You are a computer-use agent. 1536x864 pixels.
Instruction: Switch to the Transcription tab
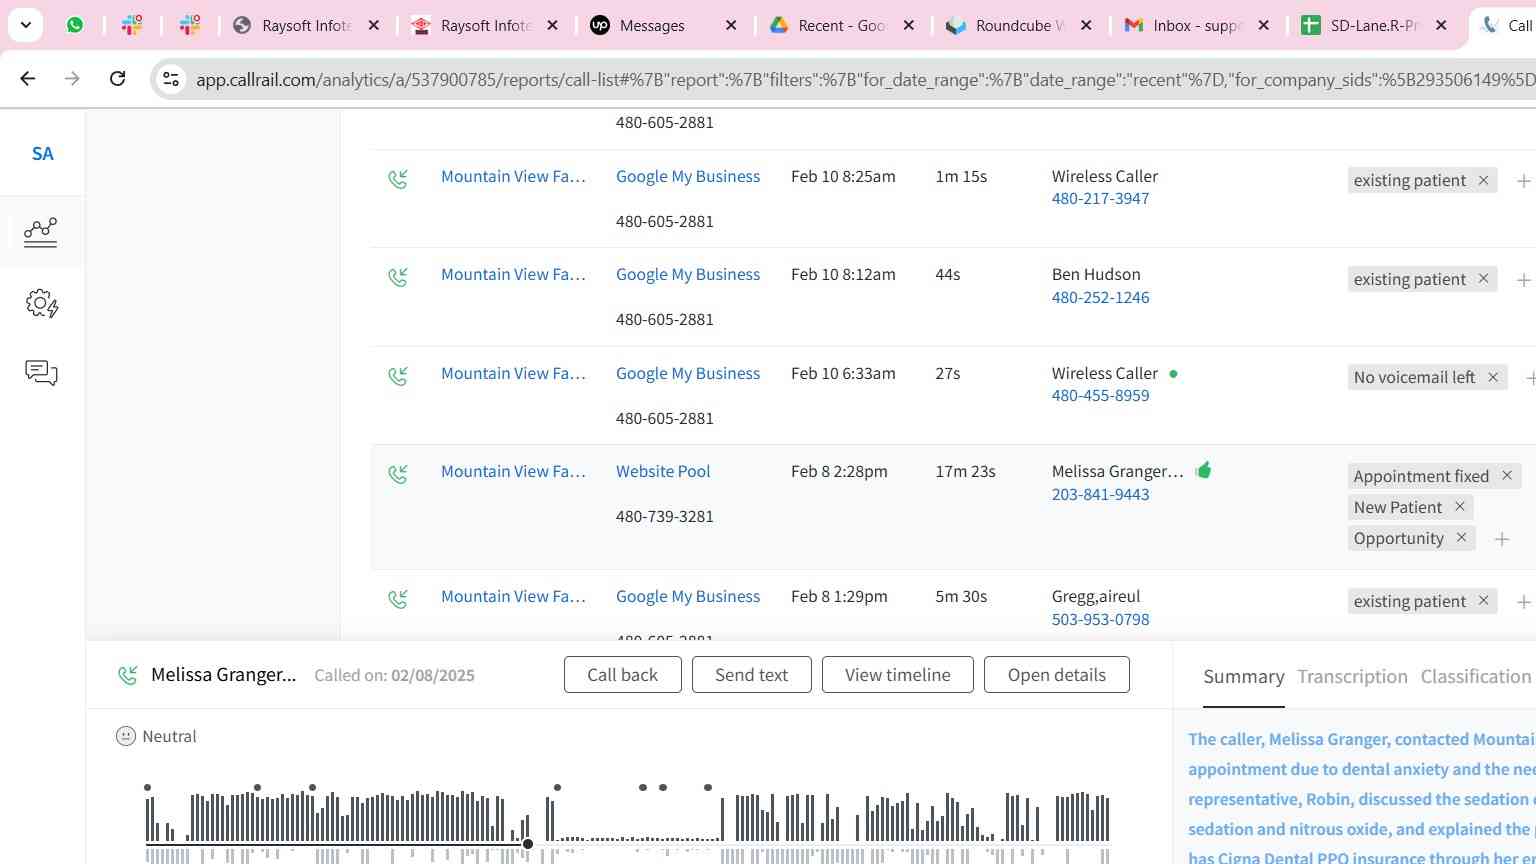pos(1352,677)
